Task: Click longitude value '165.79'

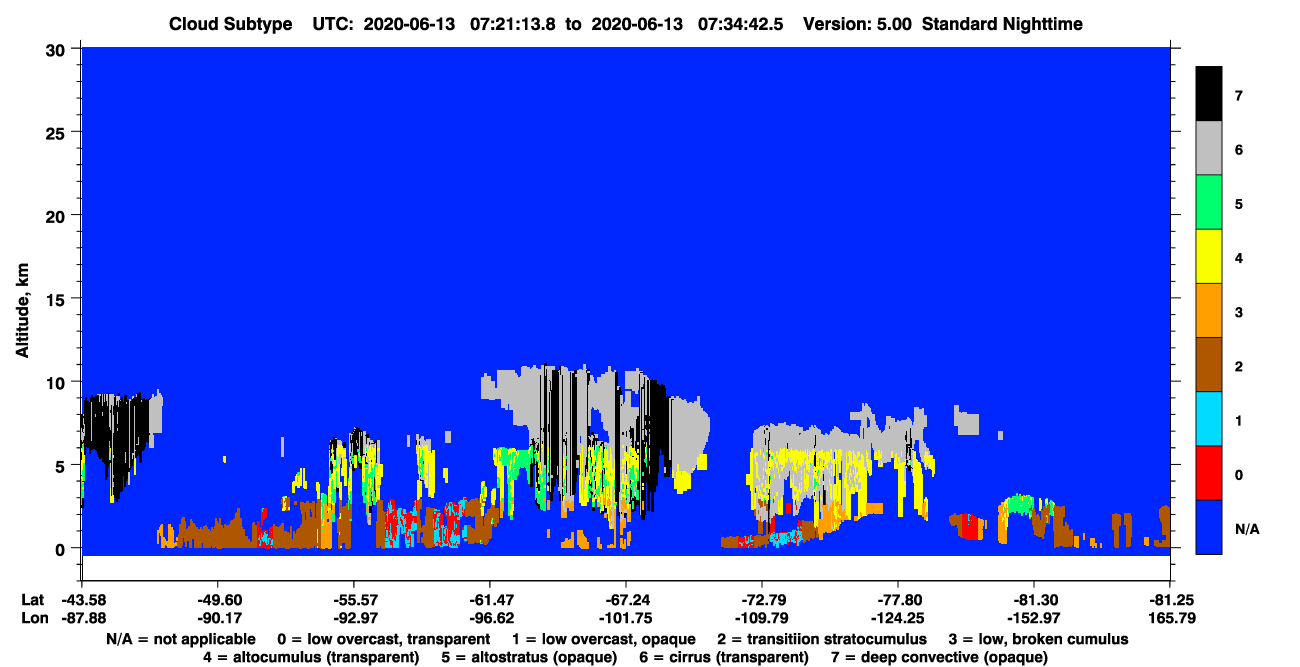Action: (1170, 617)
